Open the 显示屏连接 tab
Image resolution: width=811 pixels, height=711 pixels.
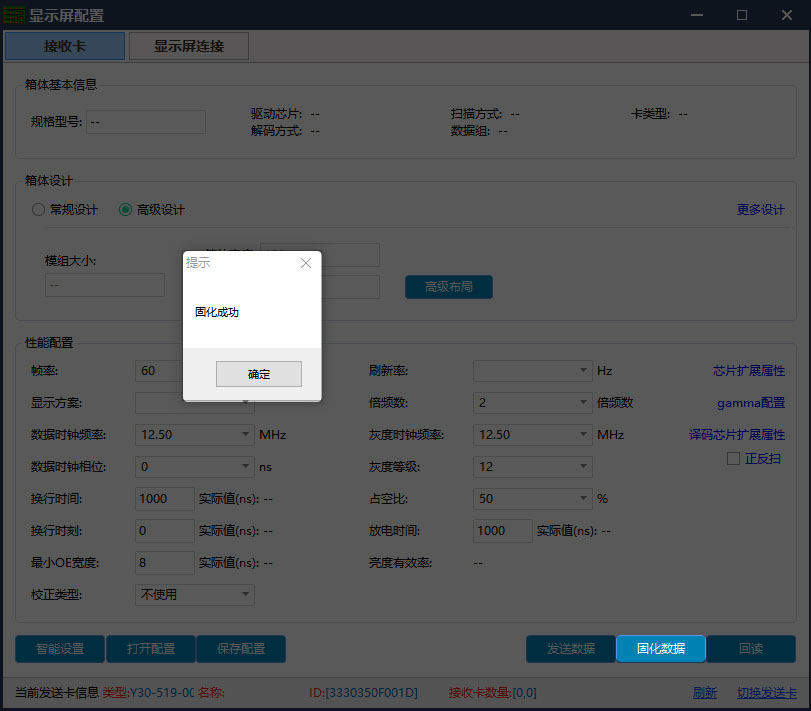coord(189,46)
